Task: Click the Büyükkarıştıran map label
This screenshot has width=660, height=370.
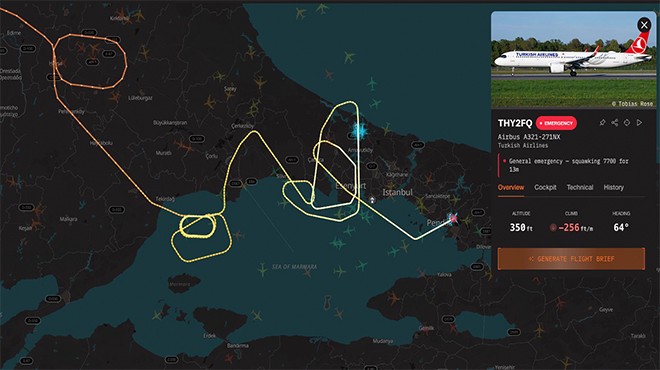Action: coord(170,123)
